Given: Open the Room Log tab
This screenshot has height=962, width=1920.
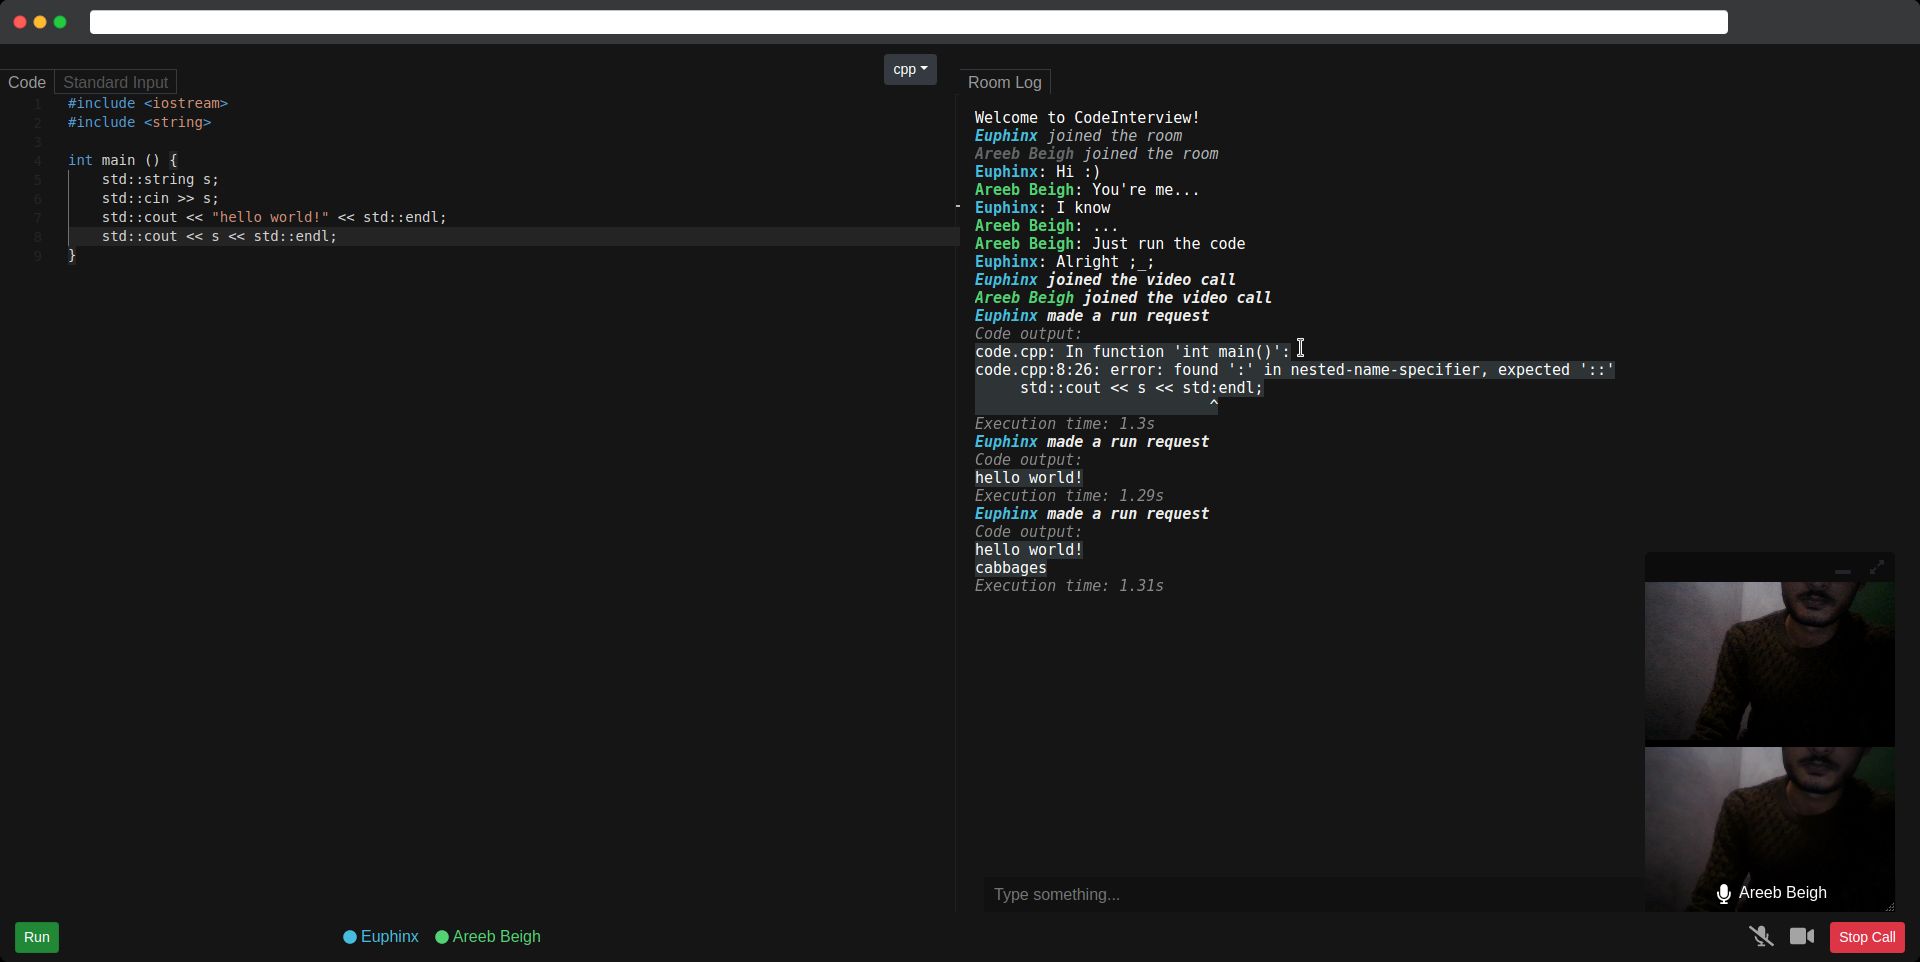Looking at the screenshot, I should [x=1004, y=82].
